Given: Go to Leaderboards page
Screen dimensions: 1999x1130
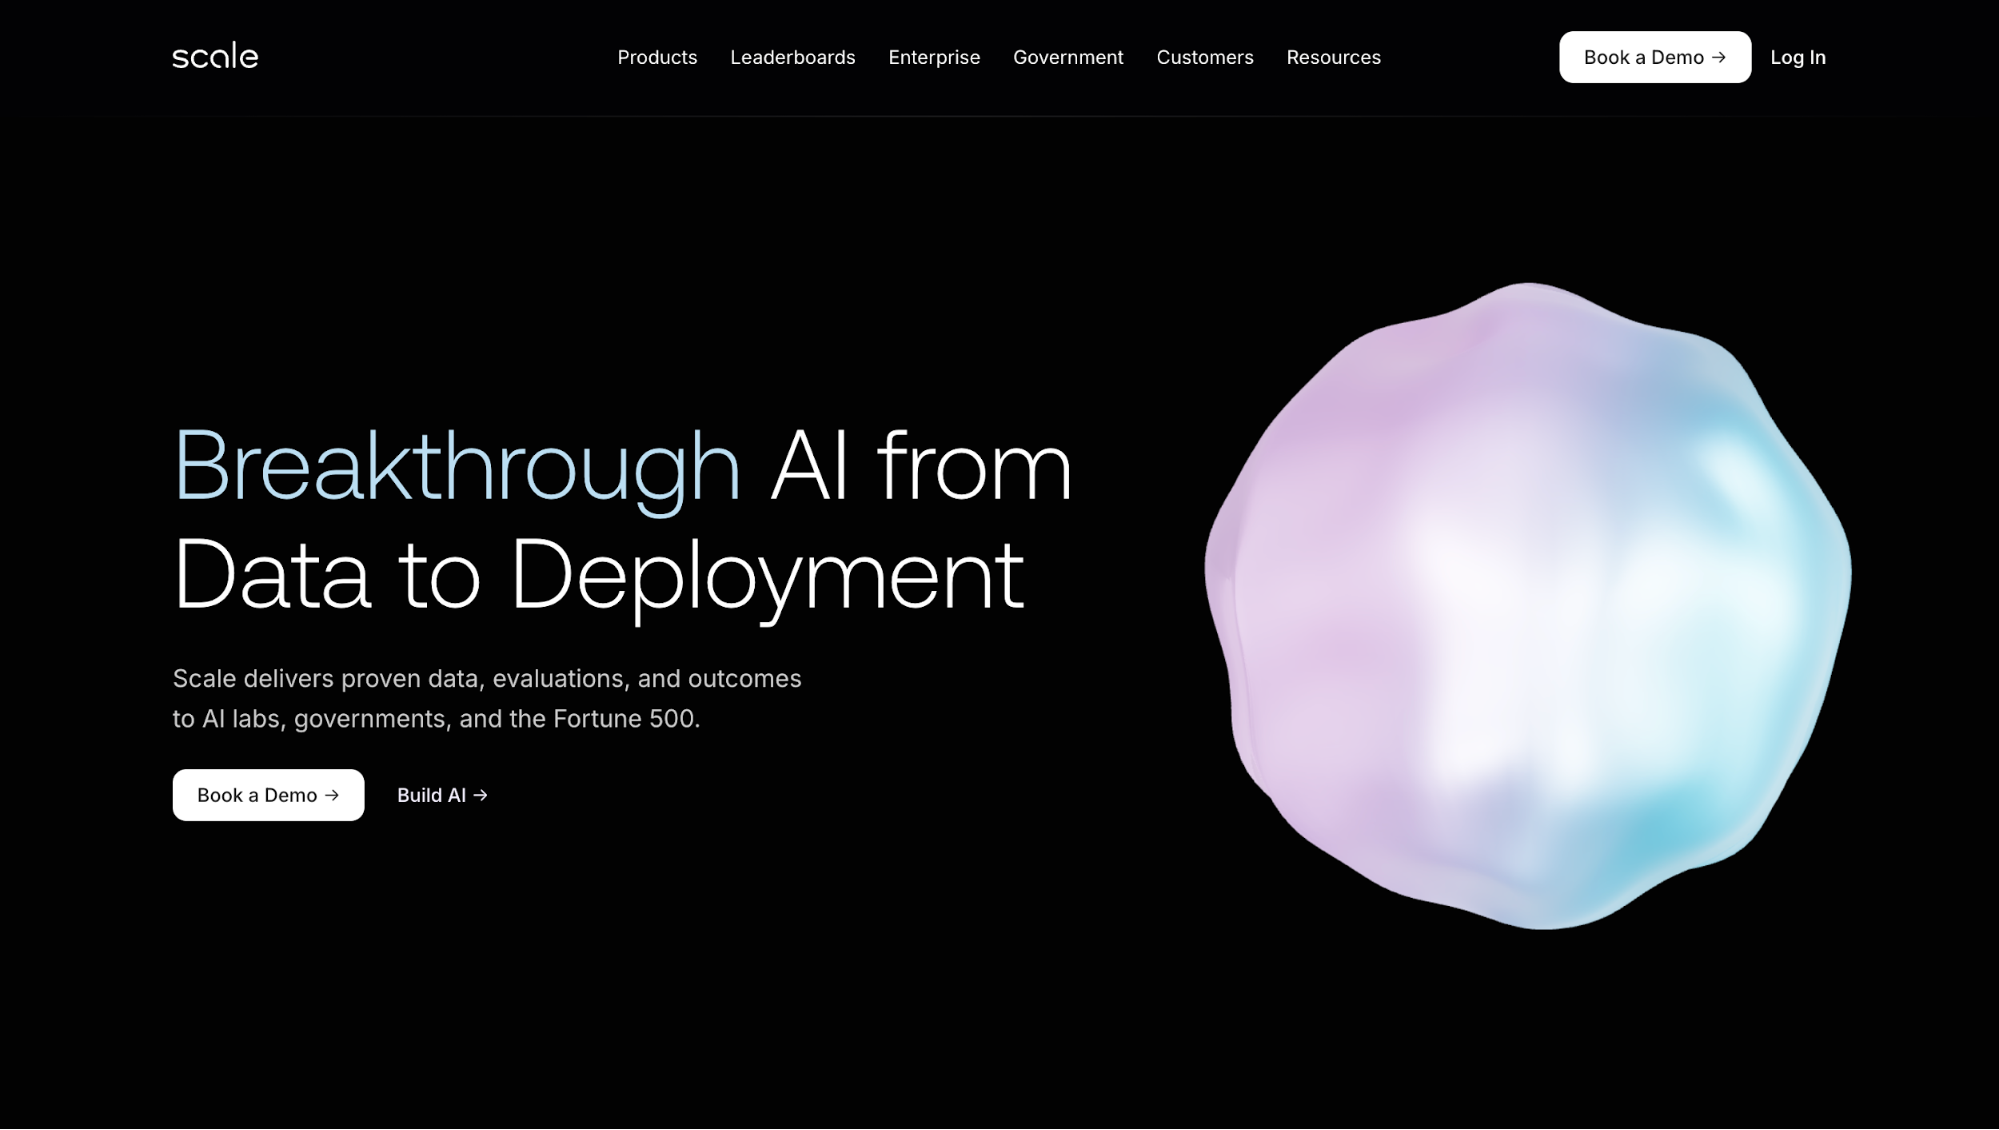Looking at the screenshot, I should 792,57.
